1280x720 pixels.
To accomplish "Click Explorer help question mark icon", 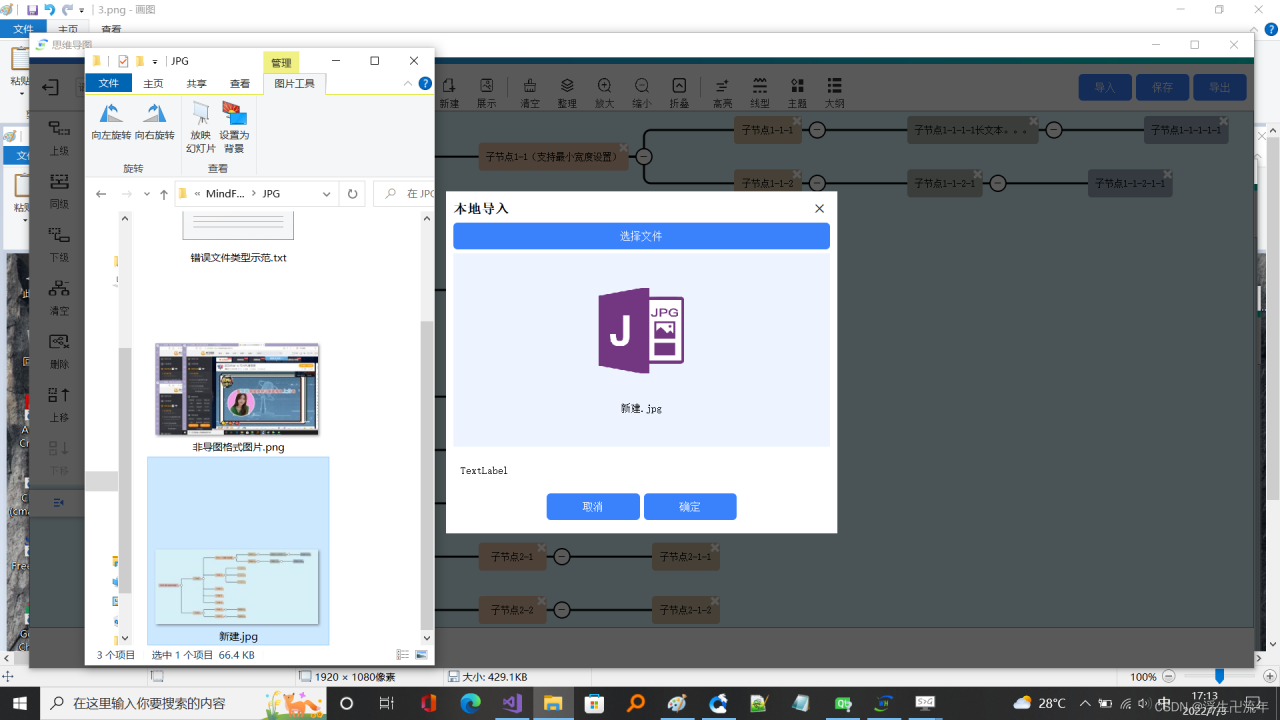I will pyautogui.click(x=425, y=84).
